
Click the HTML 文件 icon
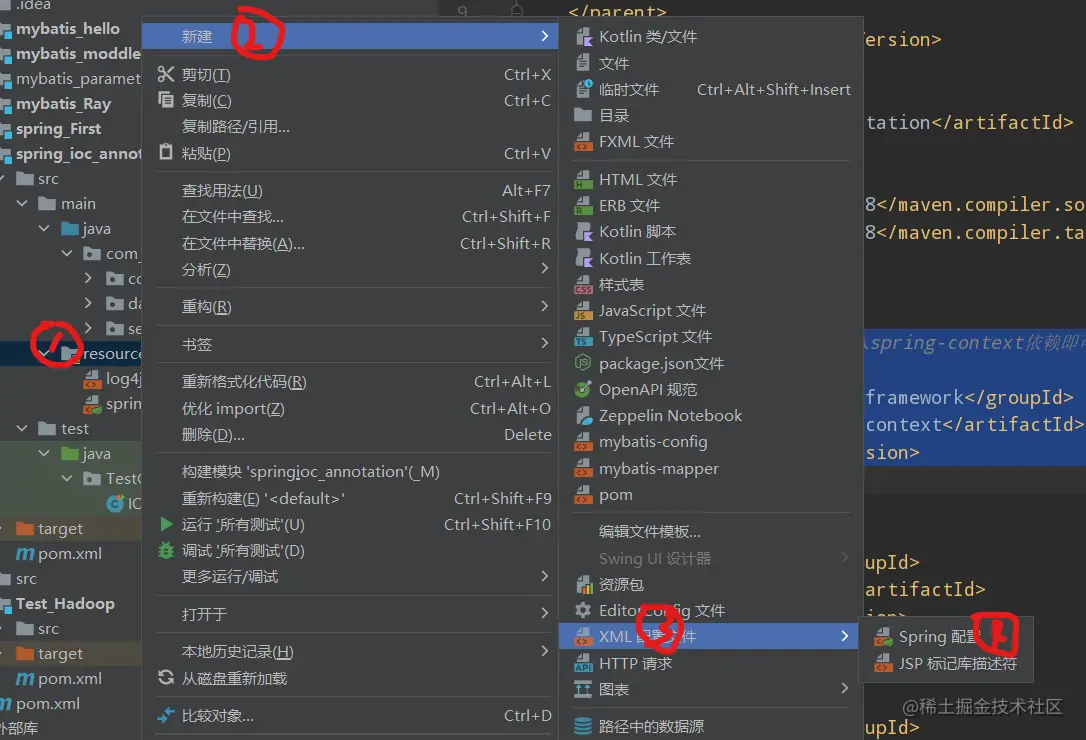click(584, 179)
